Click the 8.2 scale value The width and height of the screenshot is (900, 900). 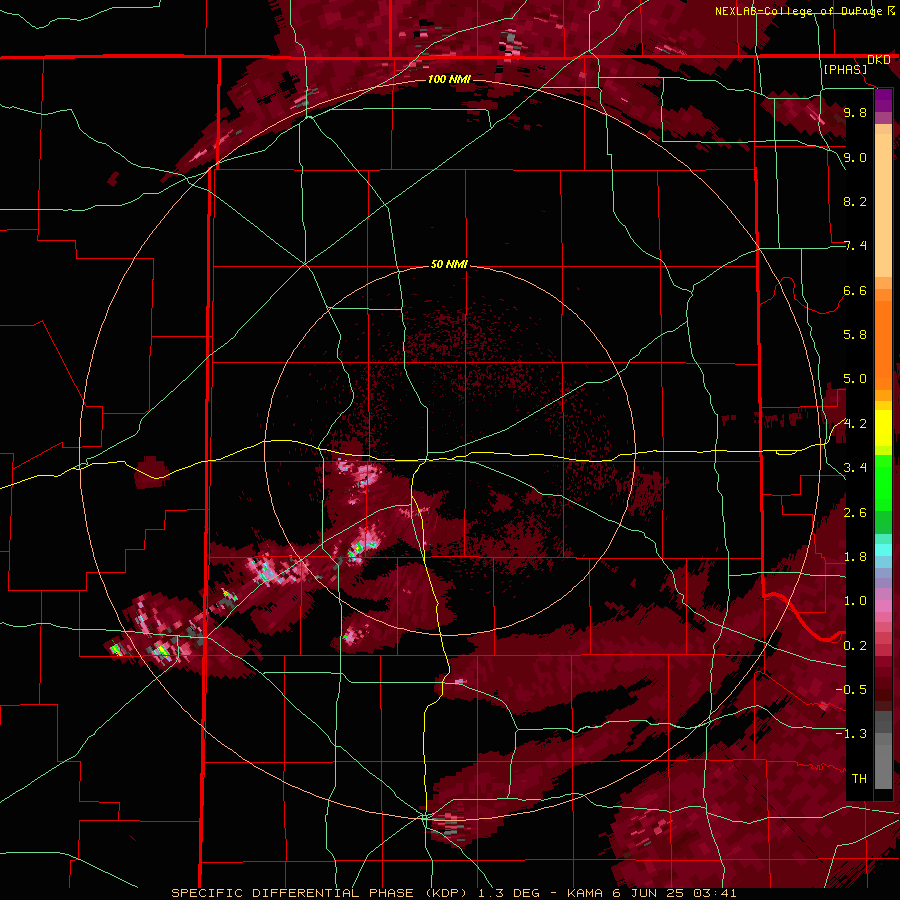click(x=855, y=201)
